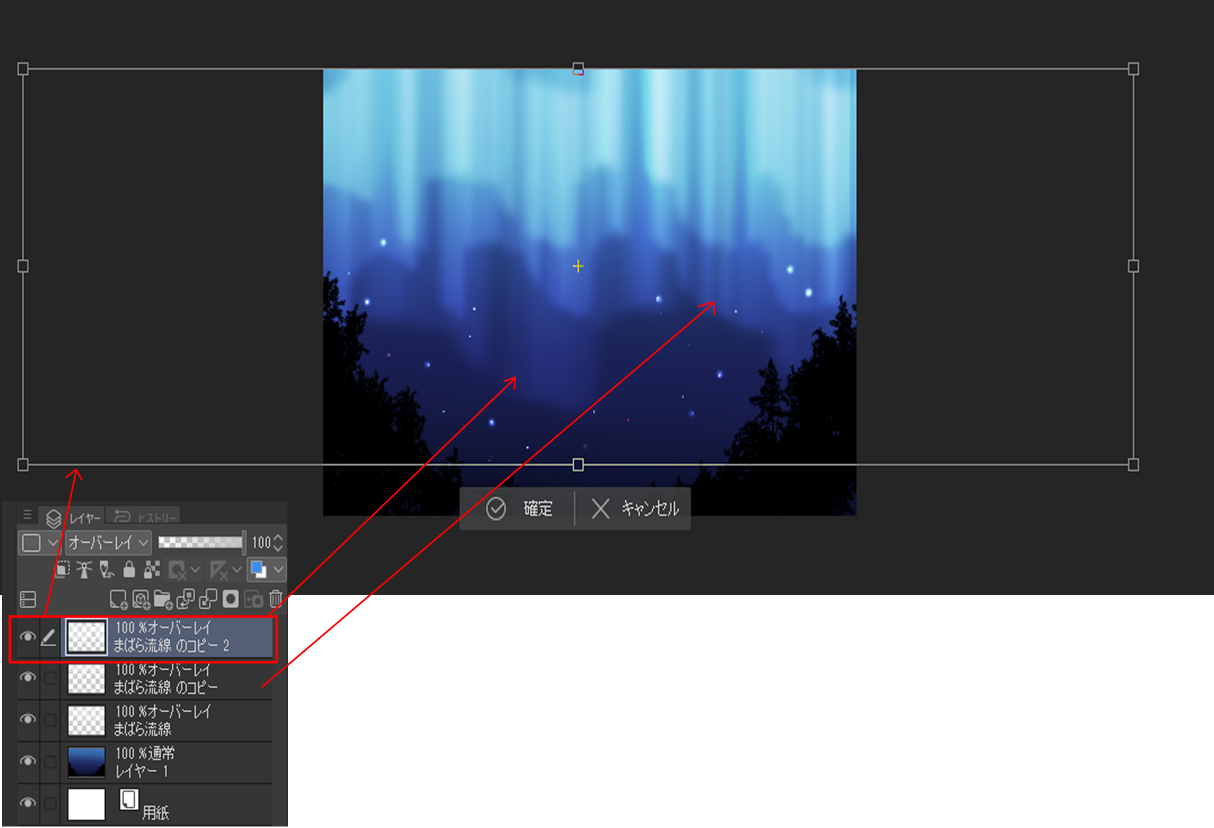Open the オーバーレイ blend mode dropdown
1214x828 pixels.
tap(108, 542)
